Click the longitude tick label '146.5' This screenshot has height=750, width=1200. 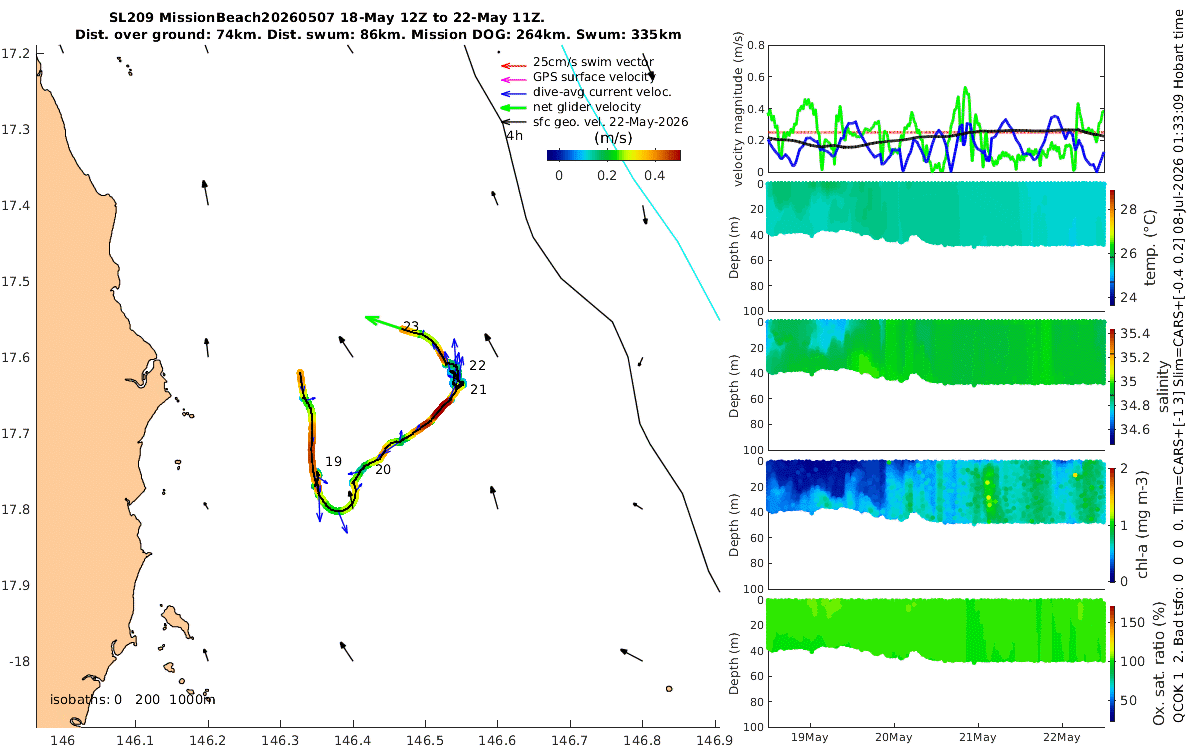425,740
